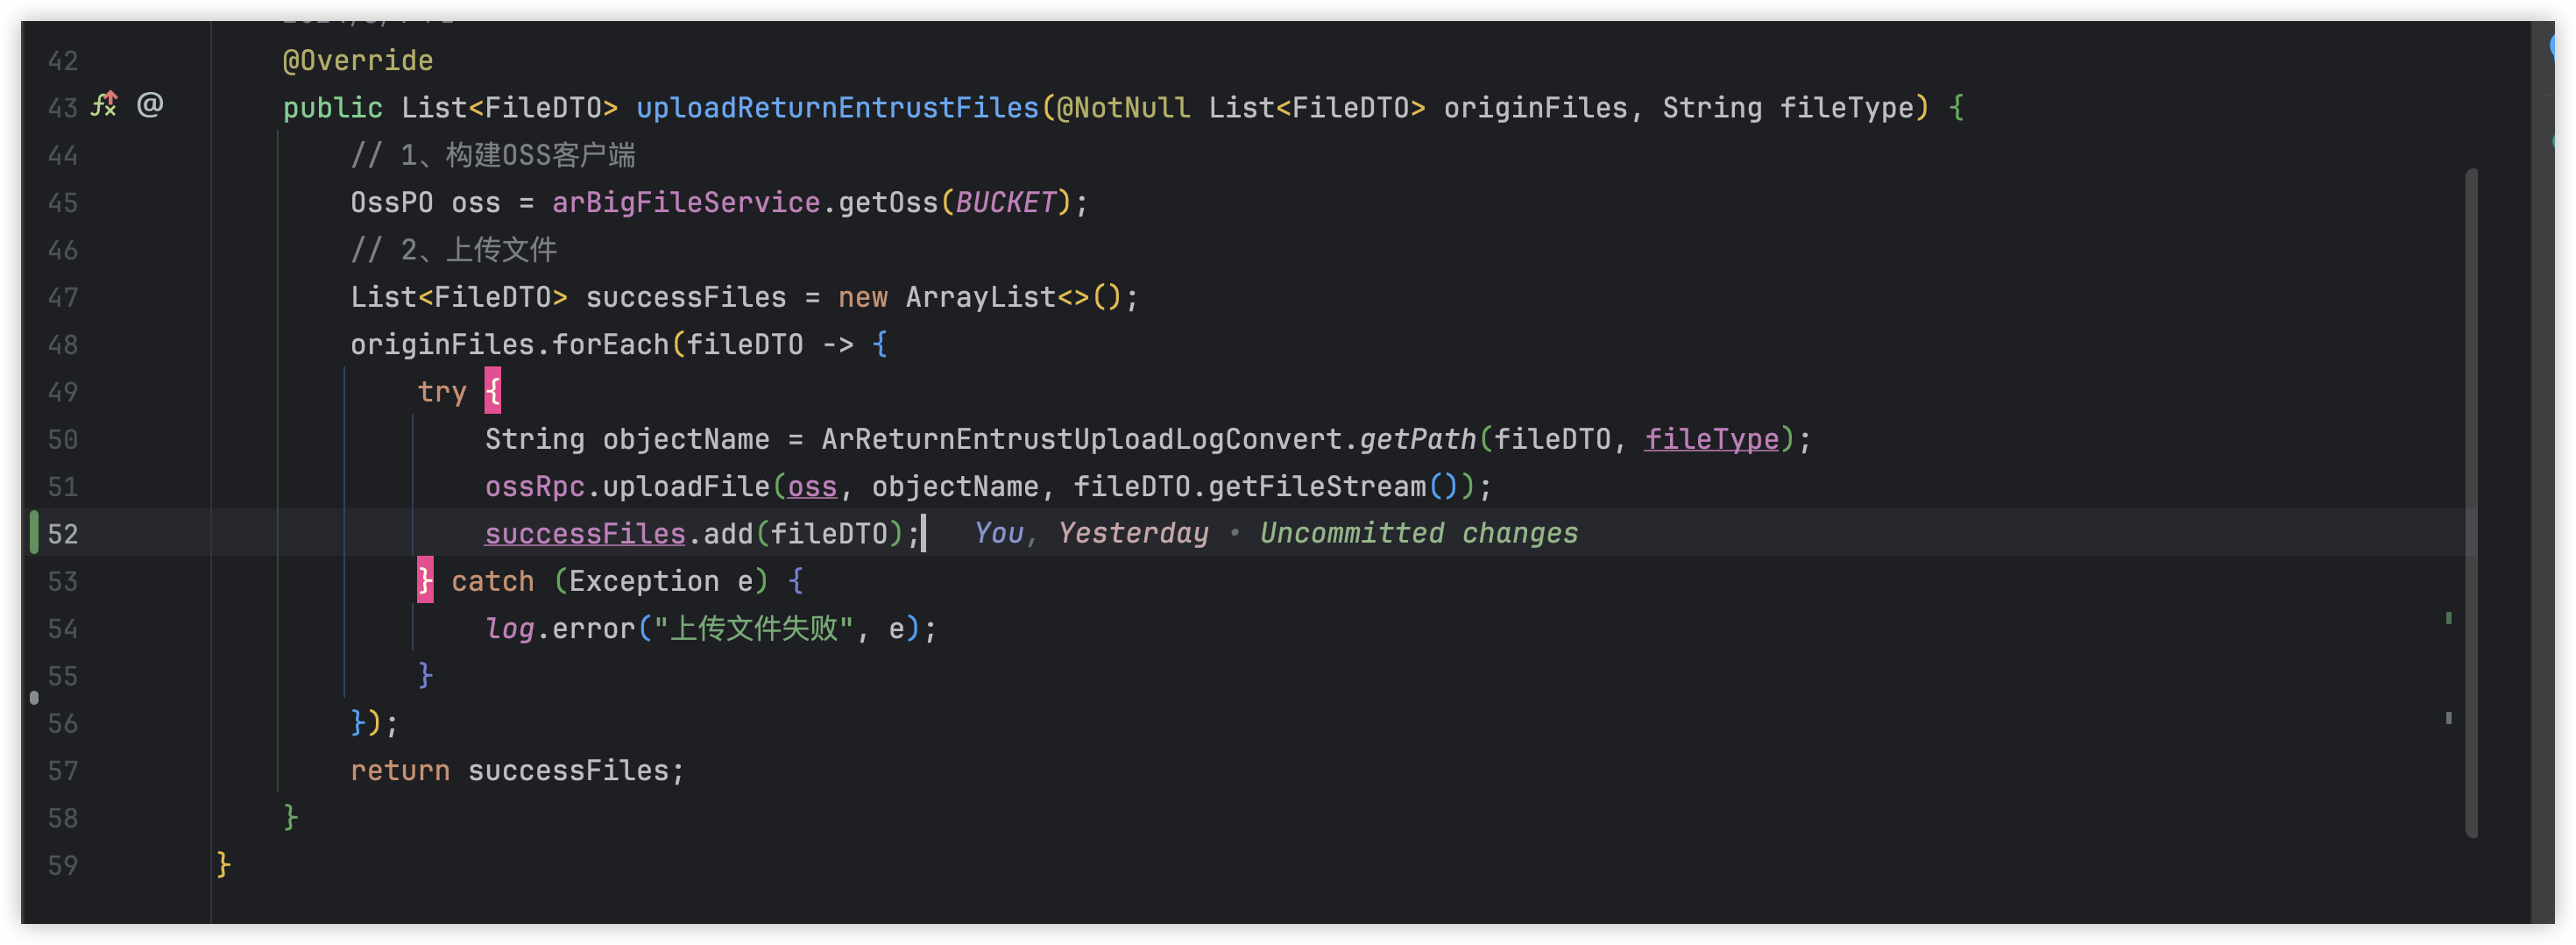
Task: Click the green VCS change marker at line 52
Action: (34, 532)
